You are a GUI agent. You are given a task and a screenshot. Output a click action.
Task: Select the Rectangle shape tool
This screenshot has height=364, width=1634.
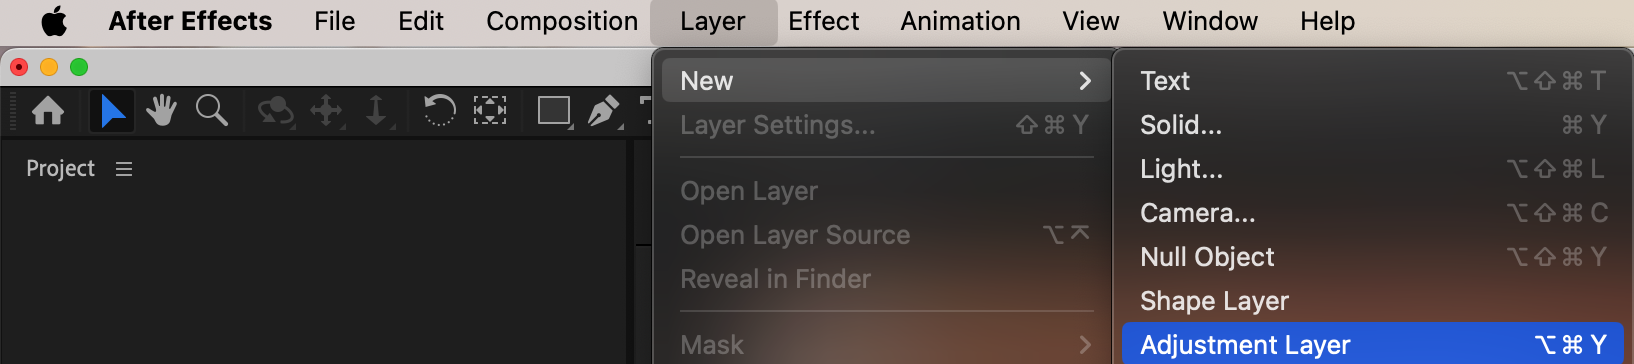point(554,110)
